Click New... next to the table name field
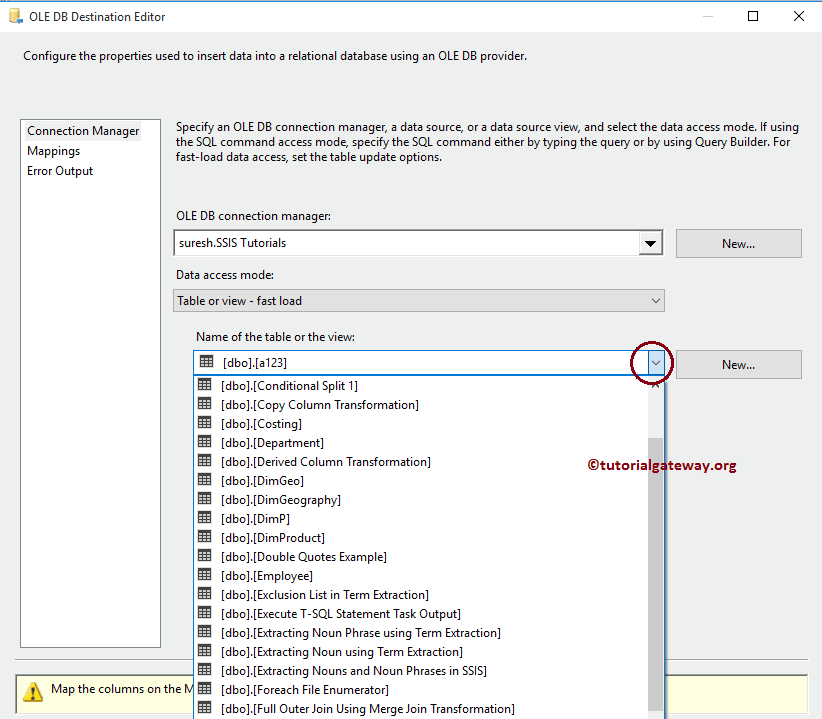The width and height of the screenshot is (822, 719). pos(738,364)
